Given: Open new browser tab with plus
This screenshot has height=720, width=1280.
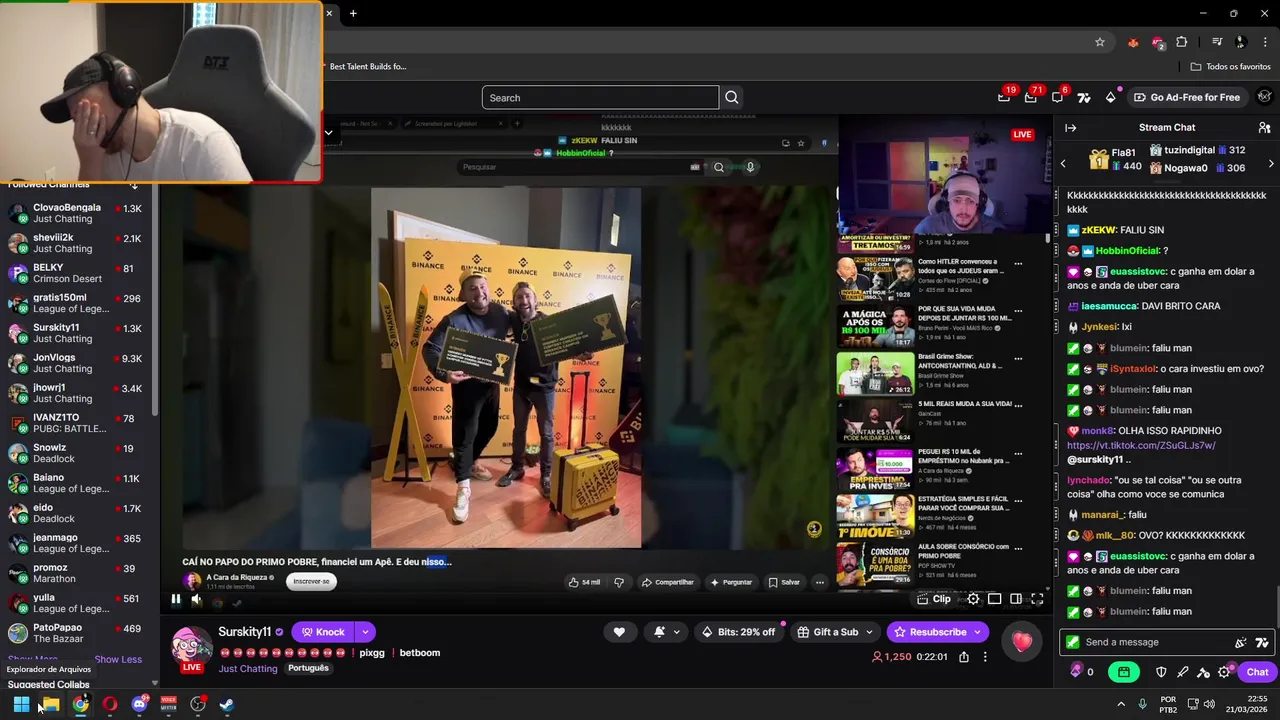Looking at the screenshot, I should point(353,13).
